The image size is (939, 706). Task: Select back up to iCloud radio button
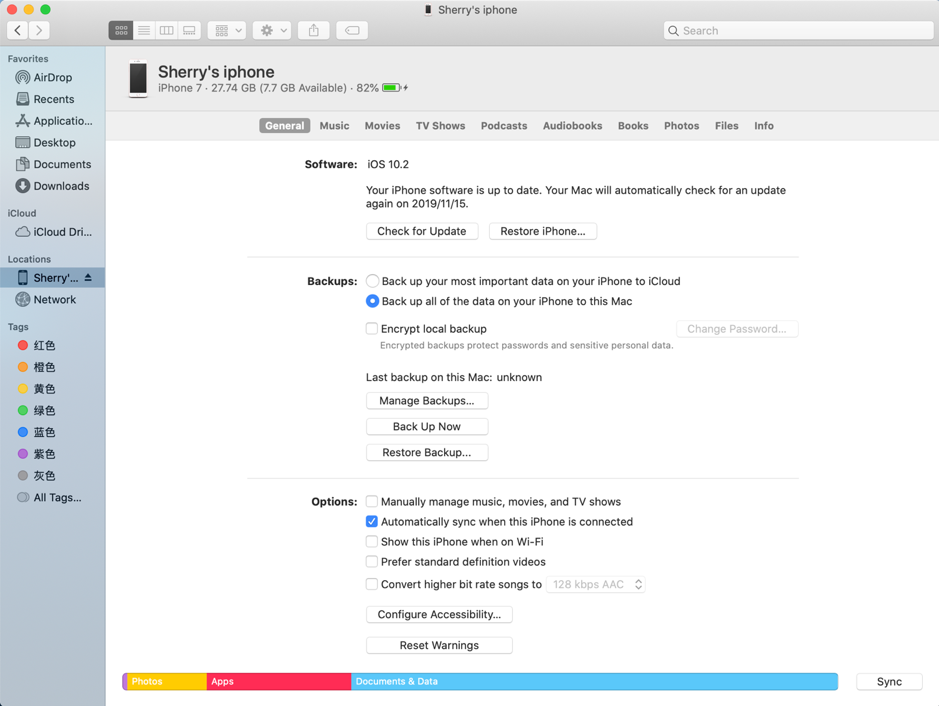372,281
